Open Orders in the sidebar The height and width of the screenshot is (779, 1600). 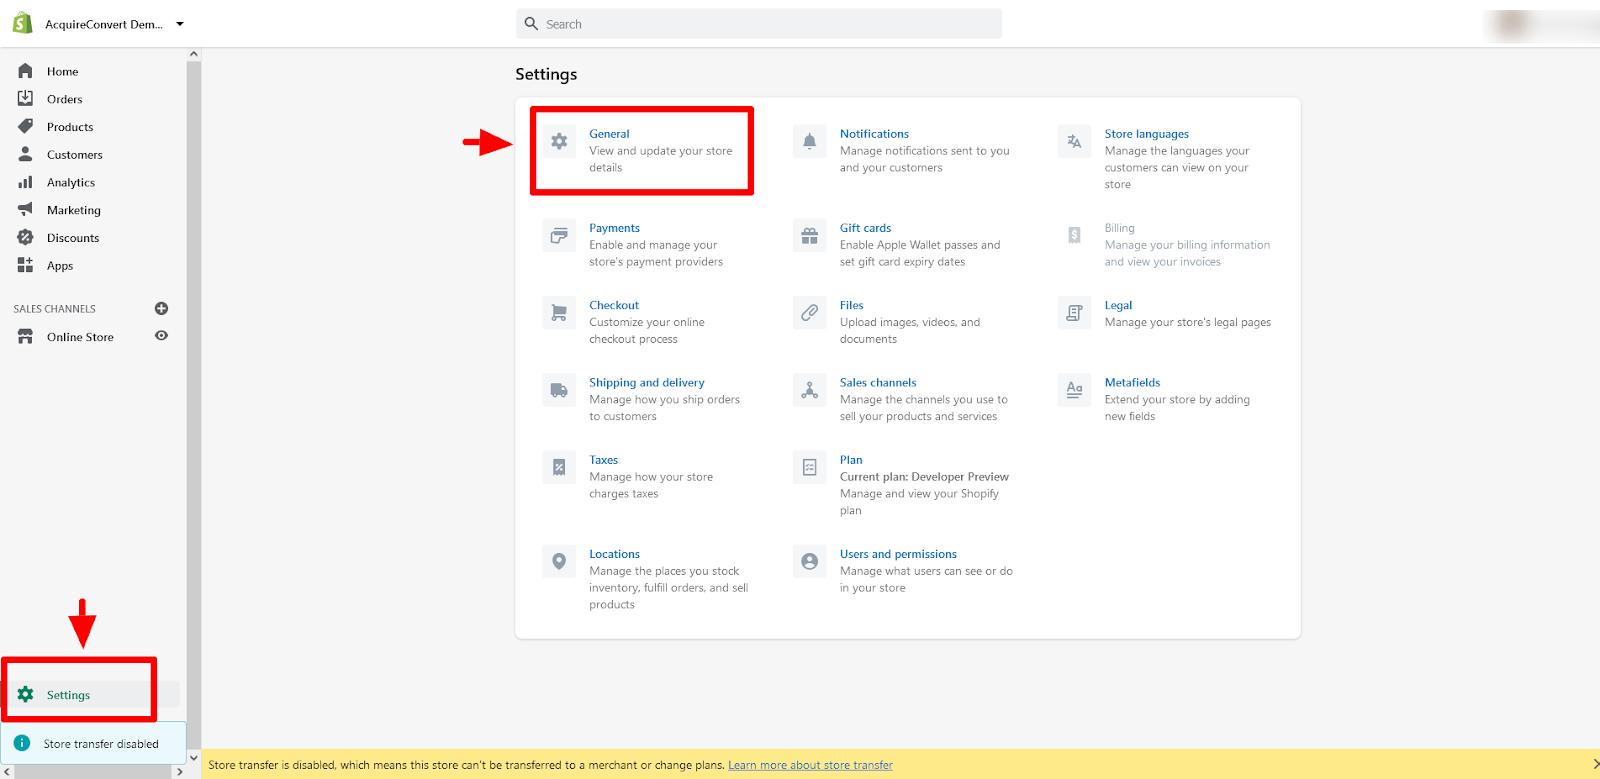pos(64,99)
